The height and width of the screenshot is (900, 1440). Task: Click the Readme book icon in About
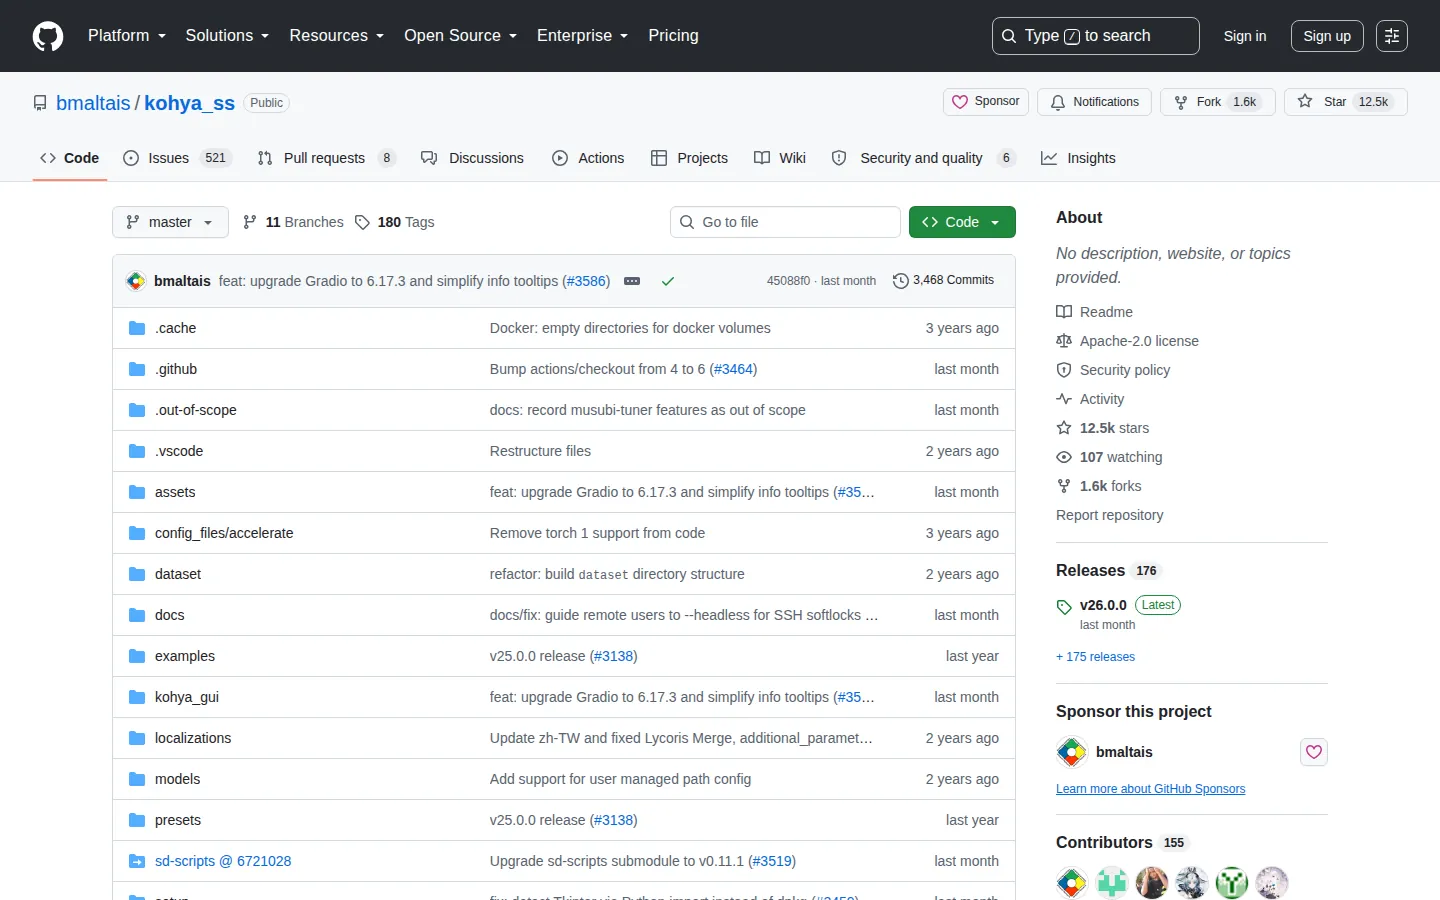pos(1064,312)
